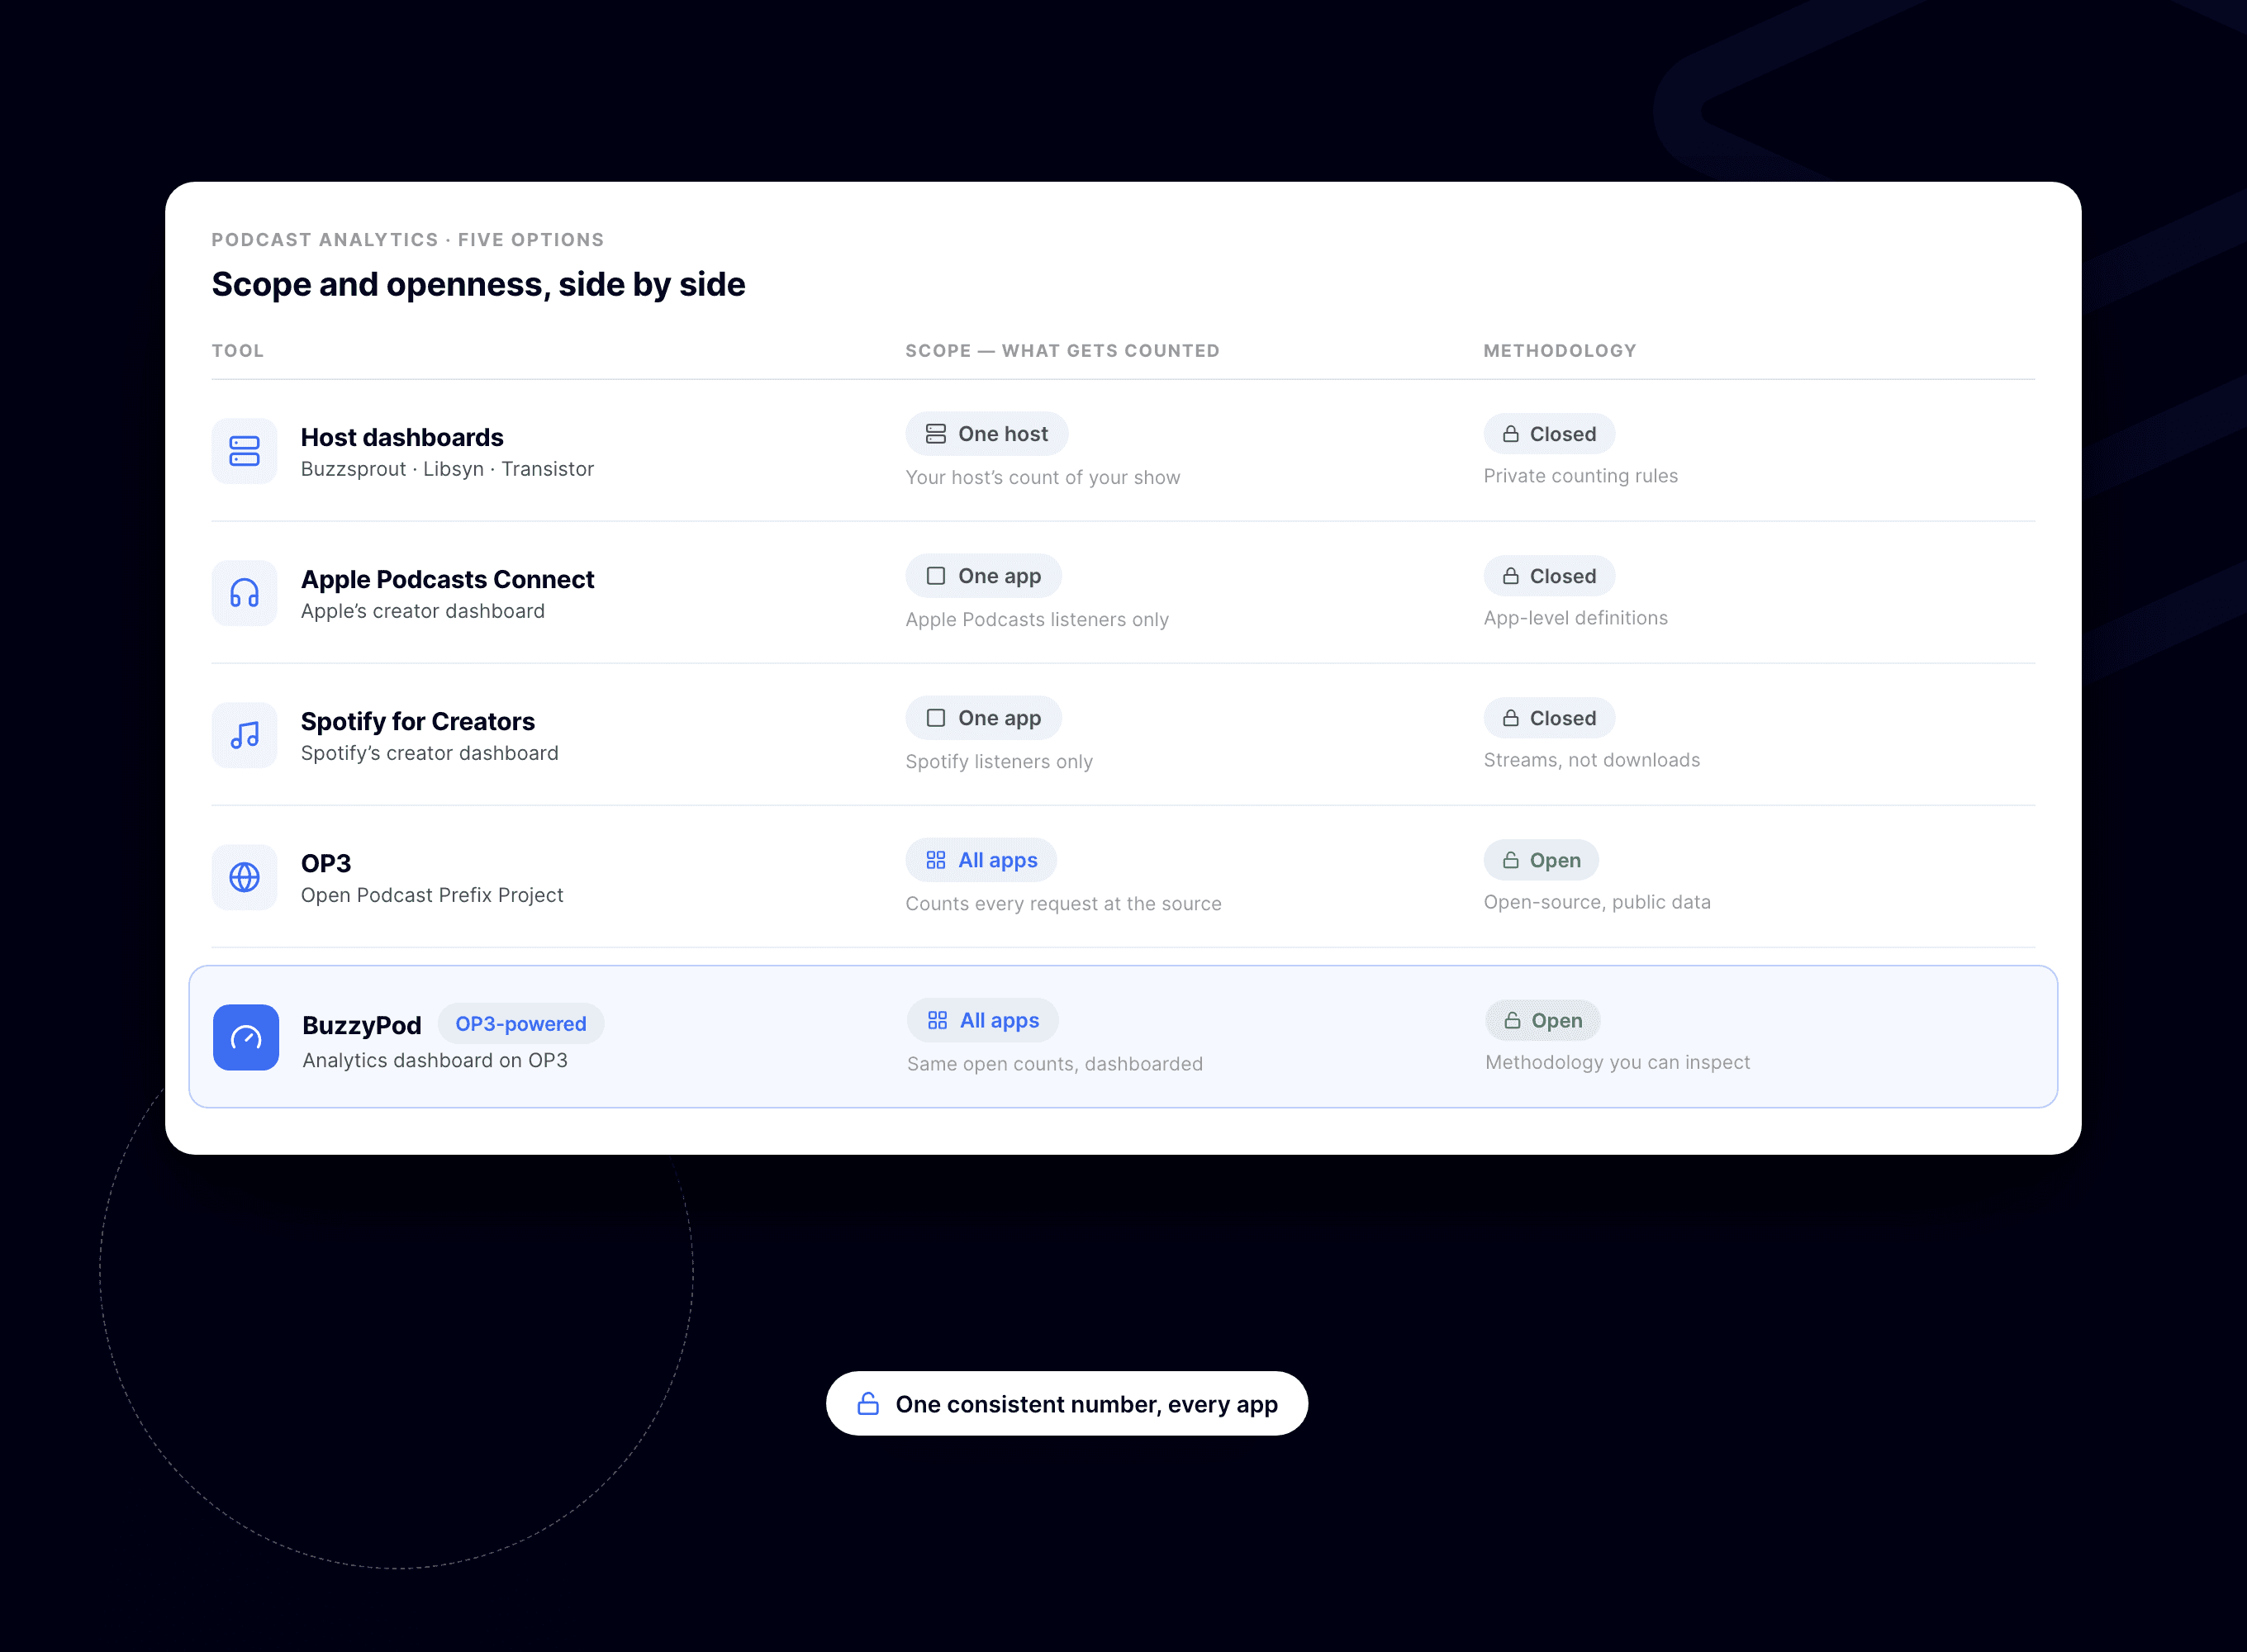Click Same open counts, dashboarded text

point(1055,1063)
